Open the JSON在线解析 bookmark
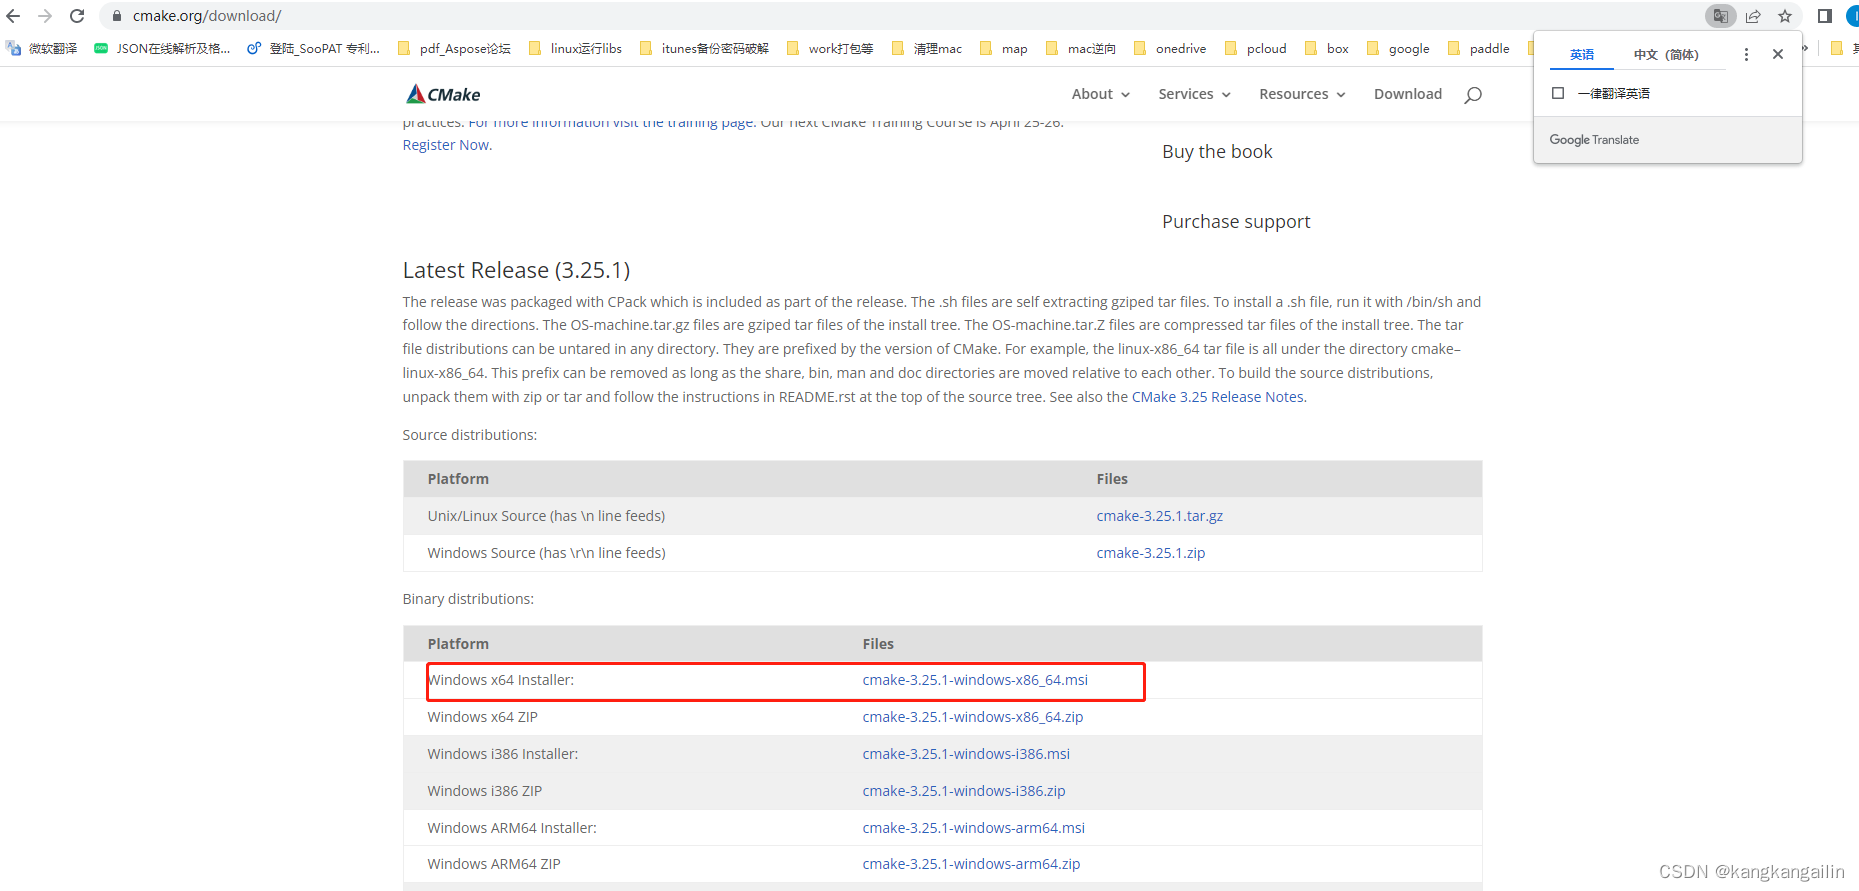1859x891 pixels. 161,48
